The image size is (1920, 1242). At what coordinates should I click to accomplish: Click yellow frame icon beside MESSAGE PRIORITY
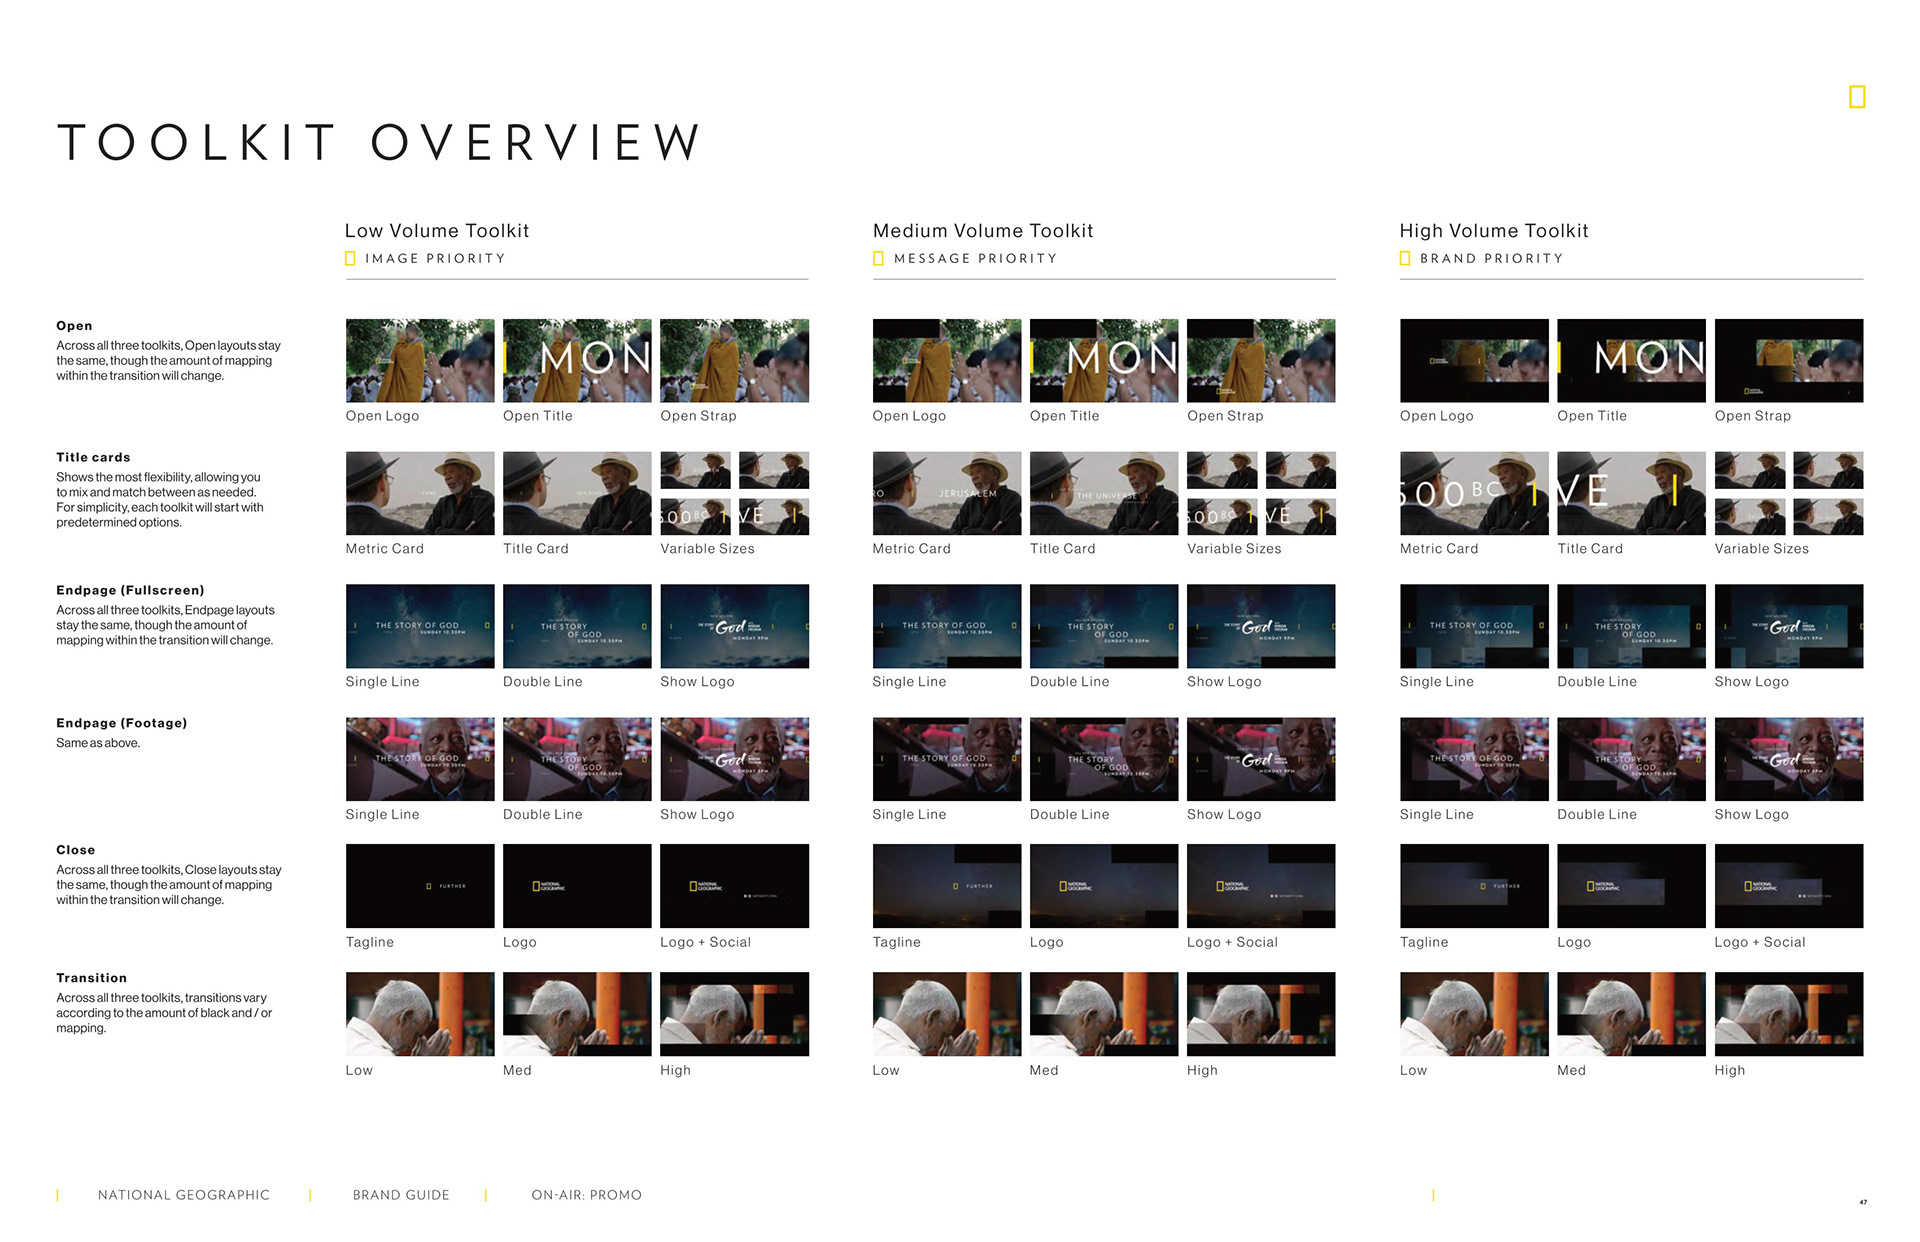click(x=878, y=259)
